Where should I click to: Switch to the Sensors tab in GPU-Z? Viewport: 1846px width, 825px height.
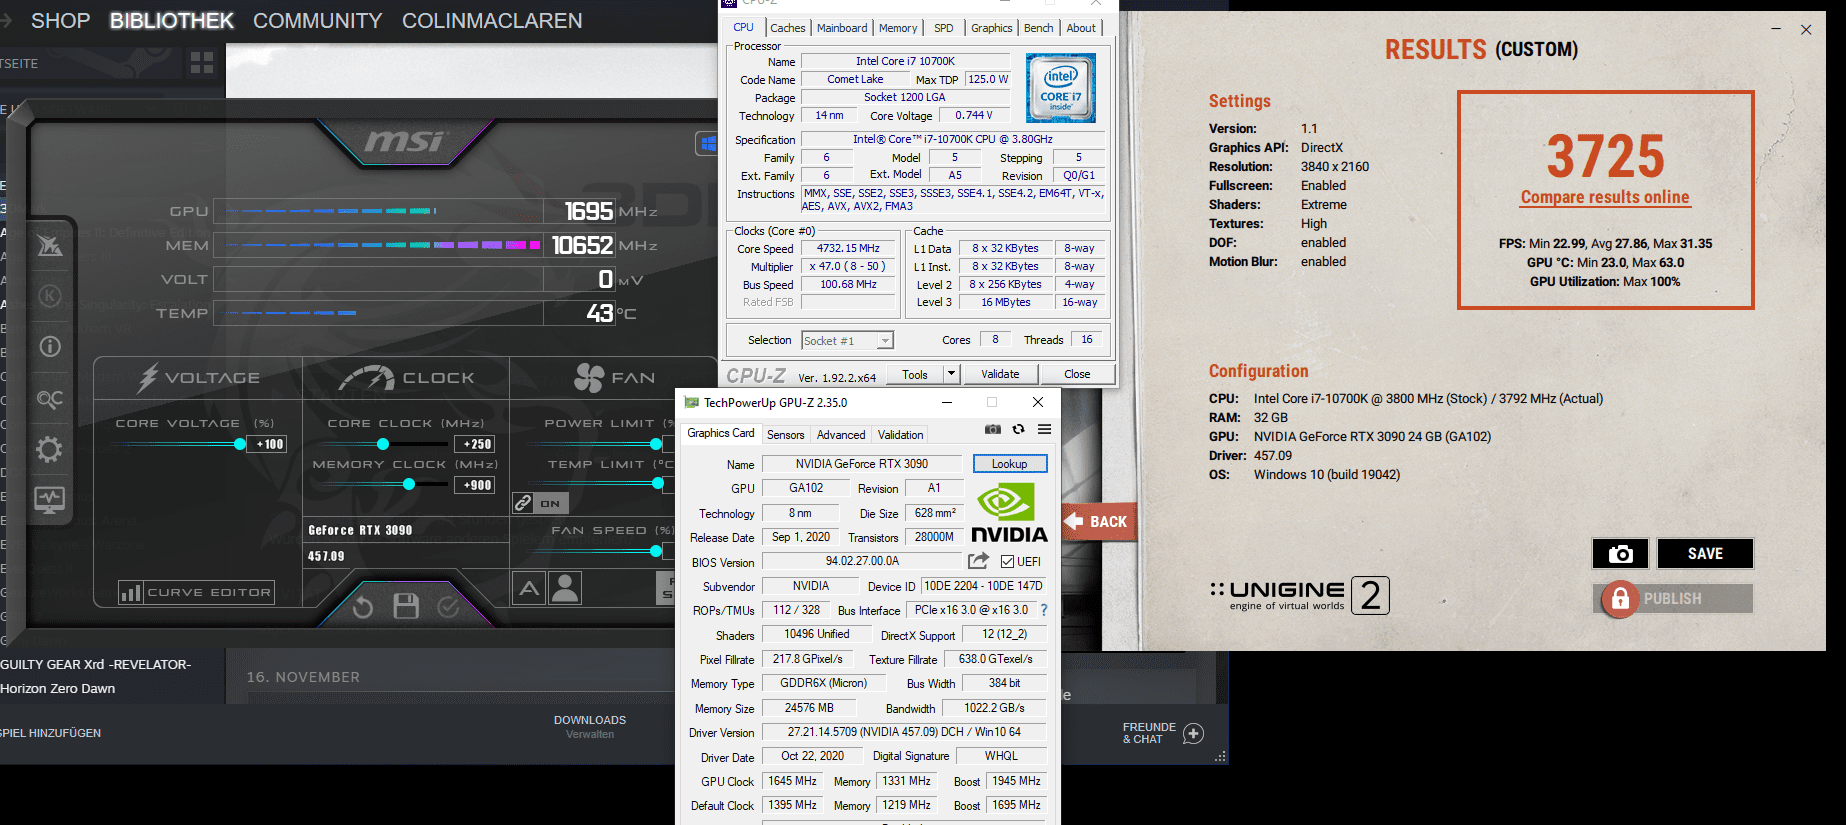pos(785,435)
